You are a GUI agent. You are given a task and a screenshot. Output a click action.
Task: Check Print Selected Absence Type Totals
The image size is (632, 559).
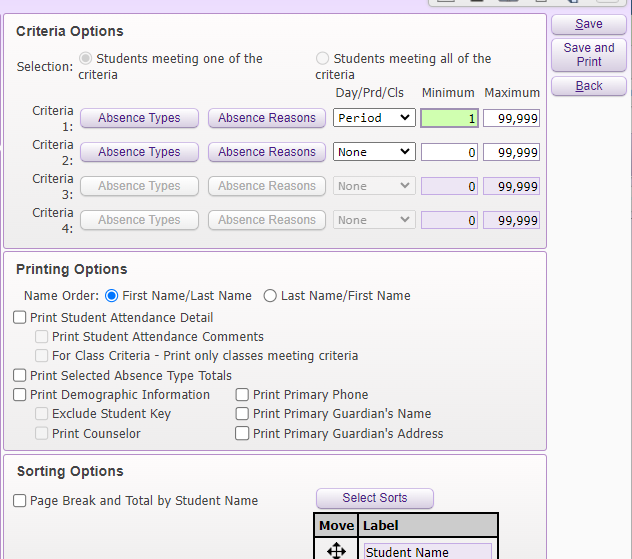(20, 376)
